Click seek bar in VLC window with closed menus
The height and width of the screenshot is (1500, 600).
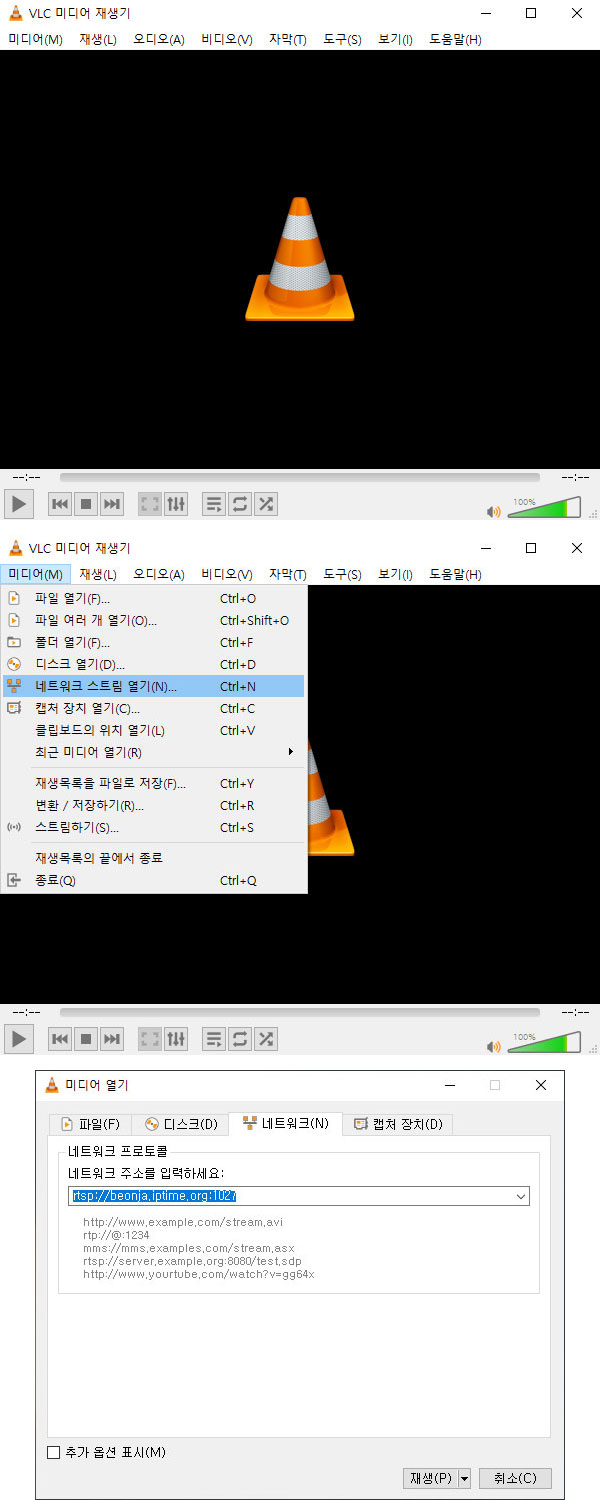click(x=300, y=478)
